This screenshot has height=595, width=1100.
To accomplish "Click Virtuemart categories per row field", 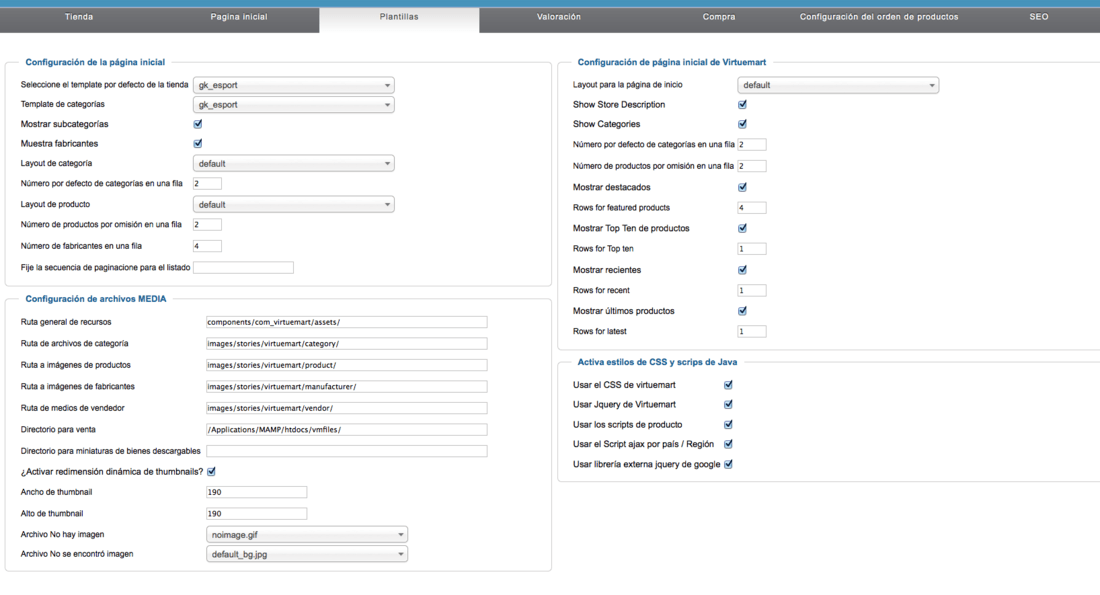I will (x=751, y=145).
